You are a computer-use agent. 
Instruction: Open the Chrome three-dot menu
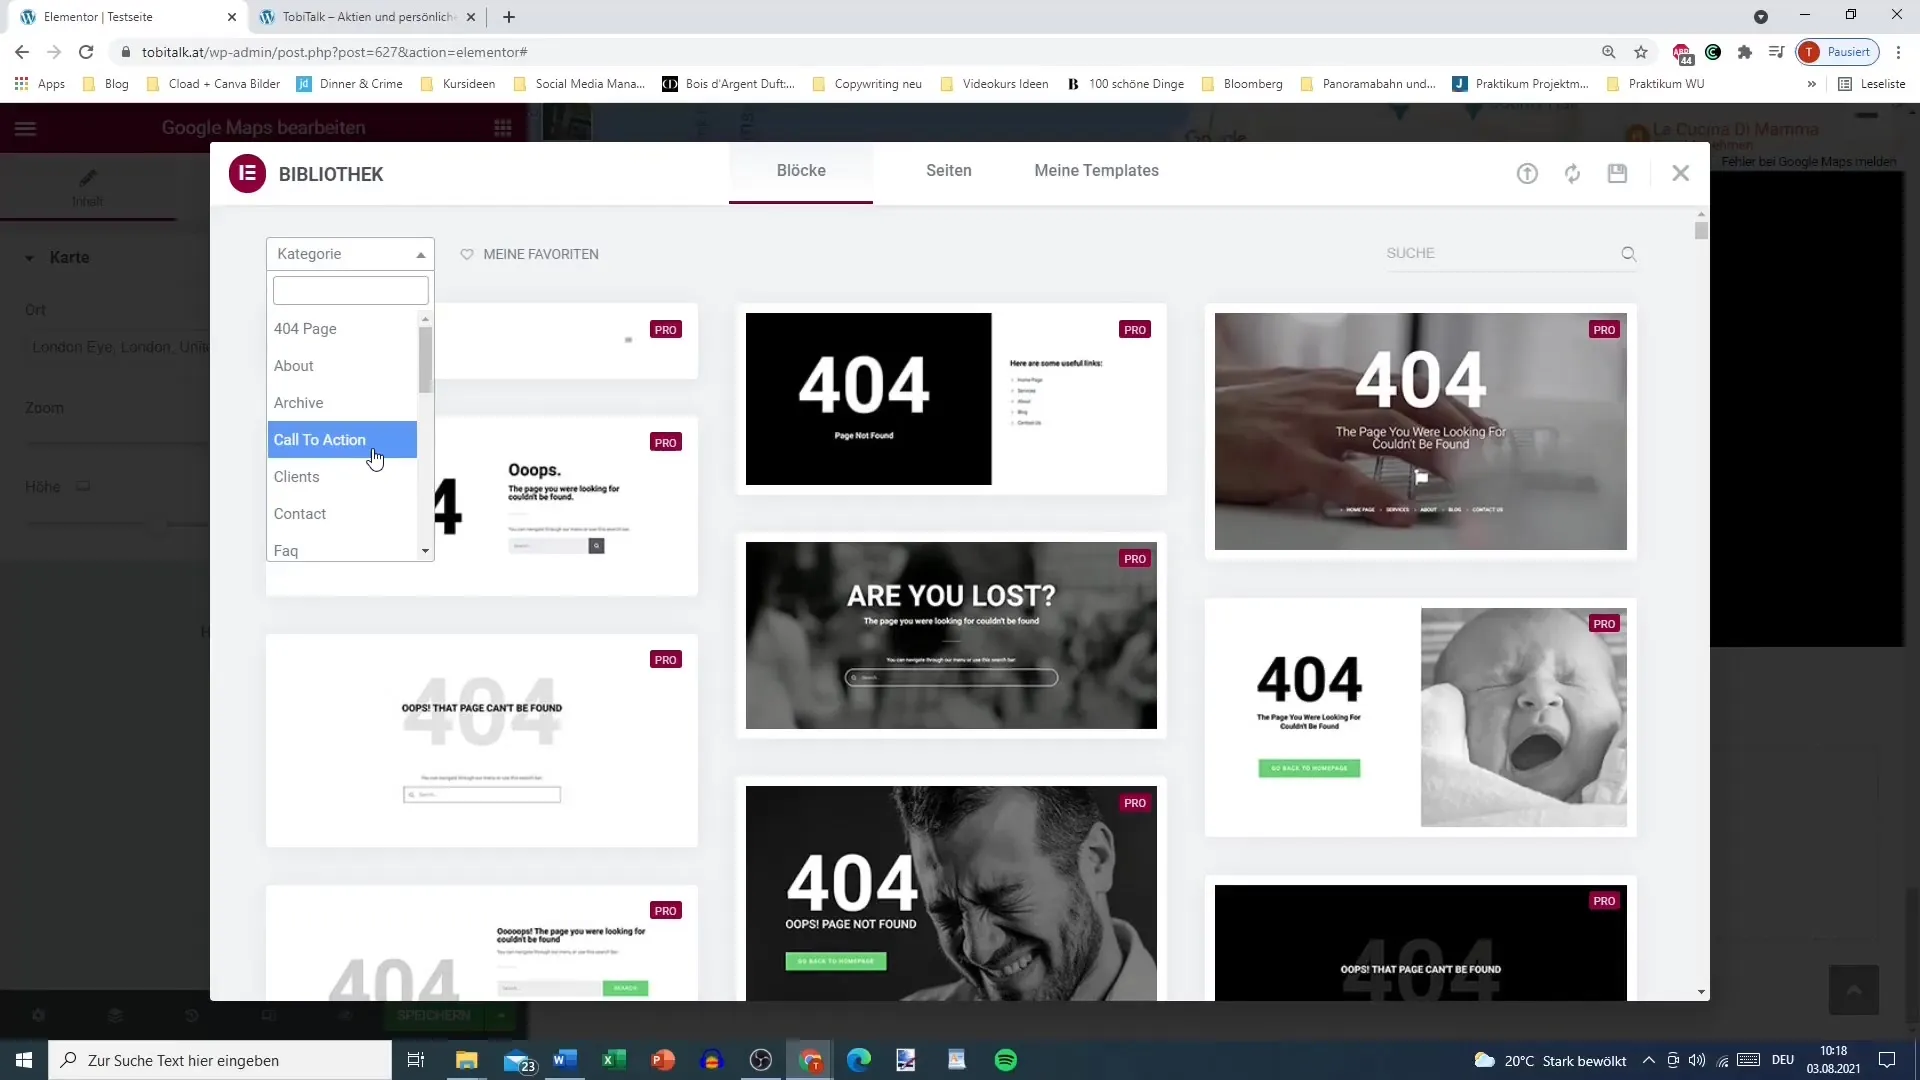[x=1899, y=52]
